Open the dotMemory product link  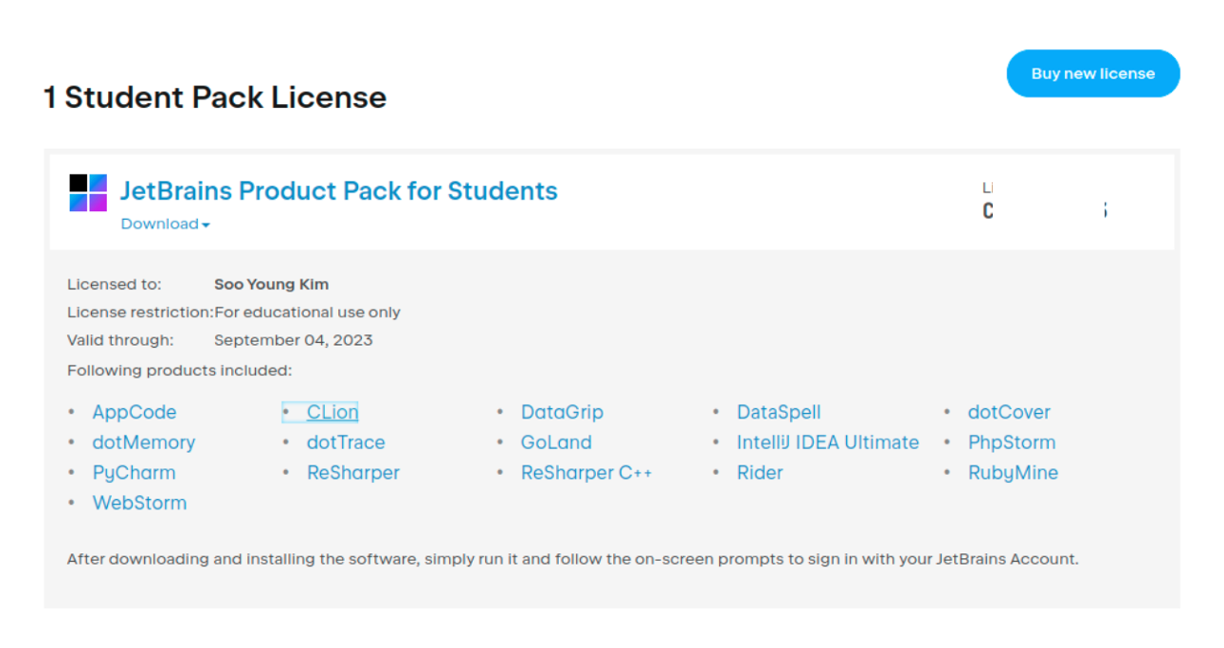[144, 442]
